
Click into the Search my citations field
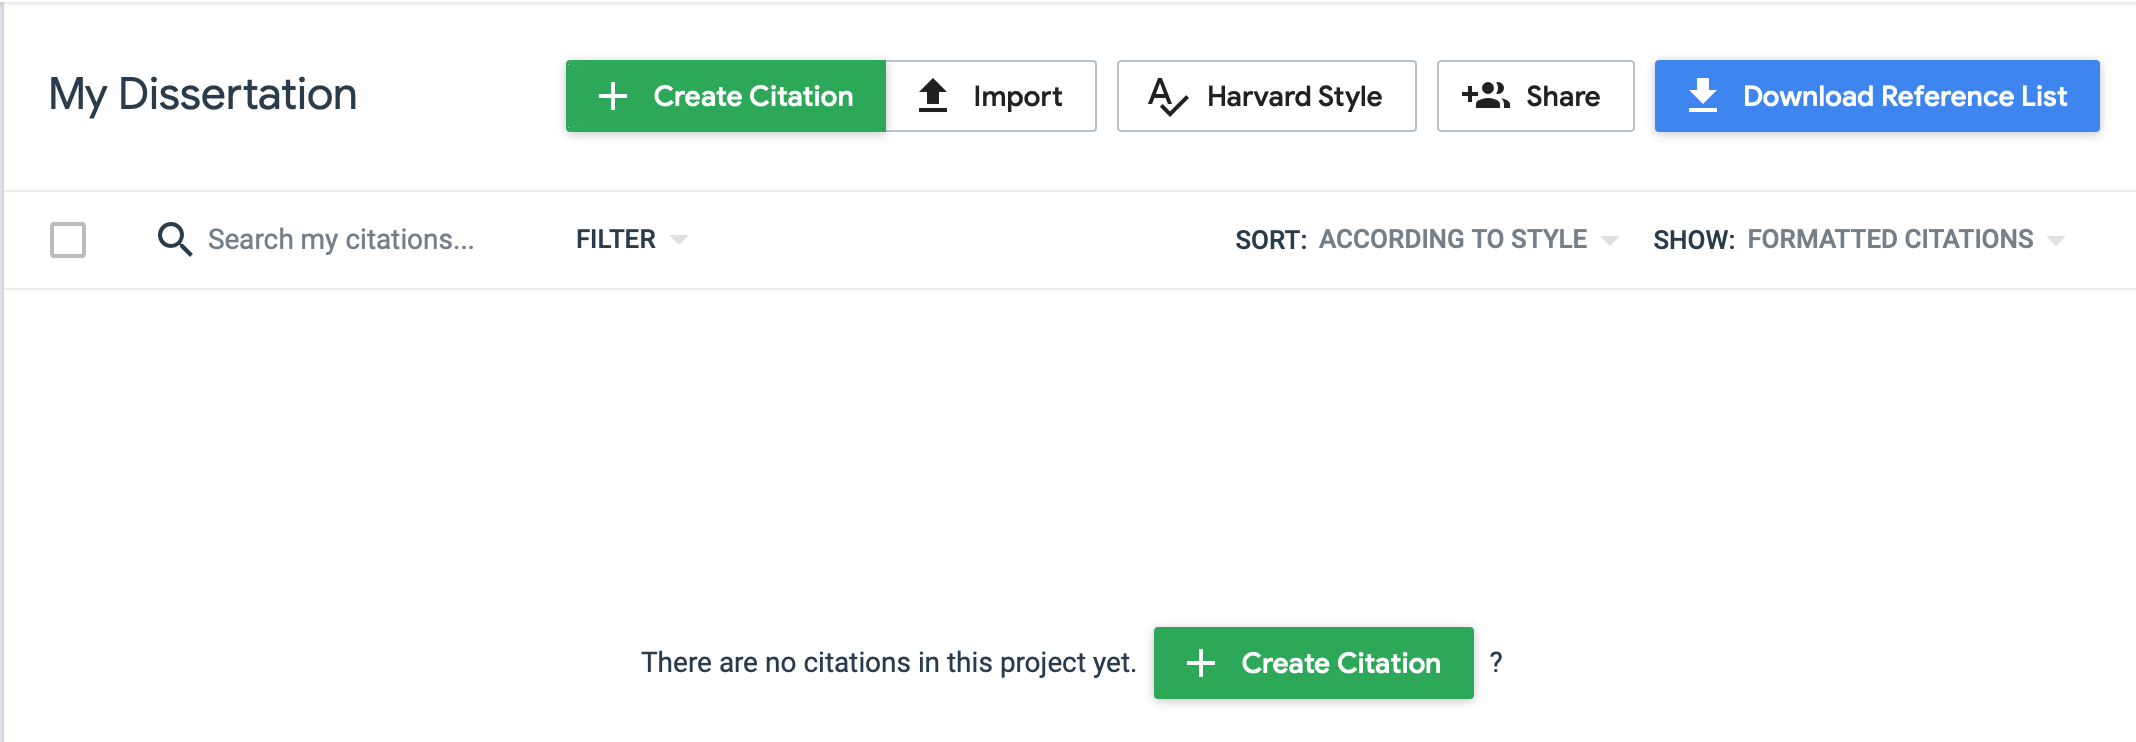click(x=340, y=240)
